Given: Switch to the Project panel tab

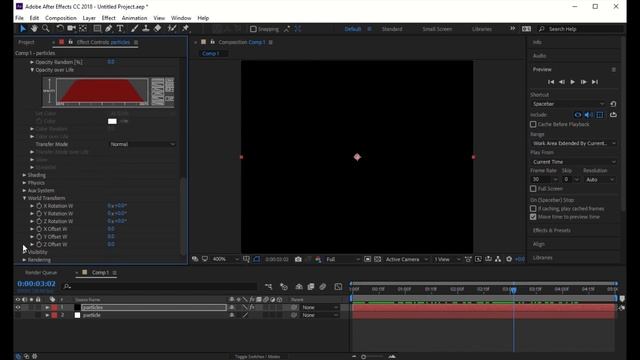Looking at the screenshot, I should point(26,42).
